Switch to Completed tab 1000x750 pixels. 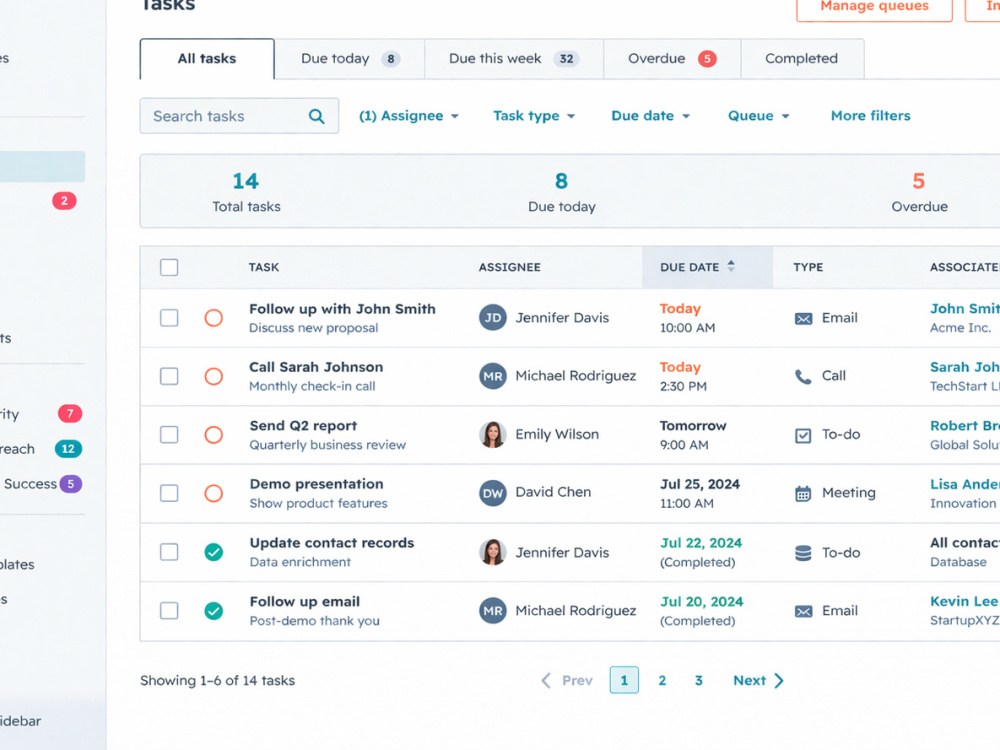[x=802, y=59]
